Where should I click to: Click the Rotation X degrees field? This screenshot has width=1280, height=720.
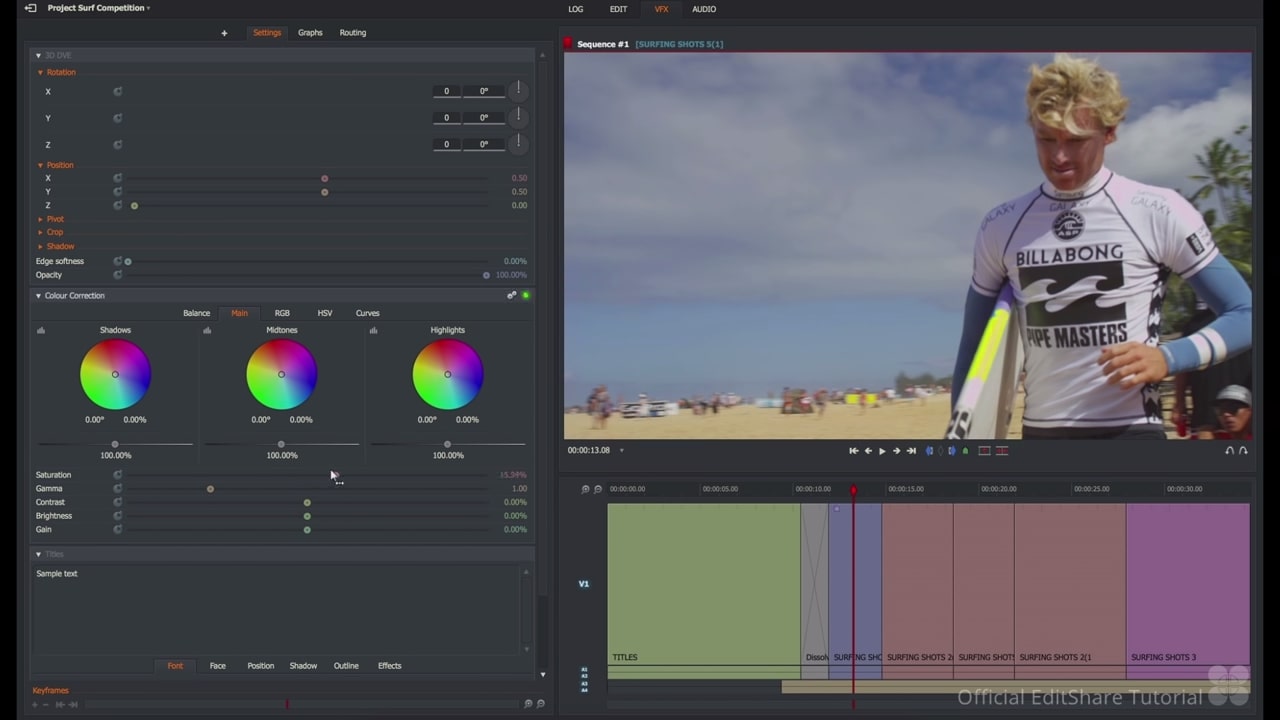tap(484, 91)
